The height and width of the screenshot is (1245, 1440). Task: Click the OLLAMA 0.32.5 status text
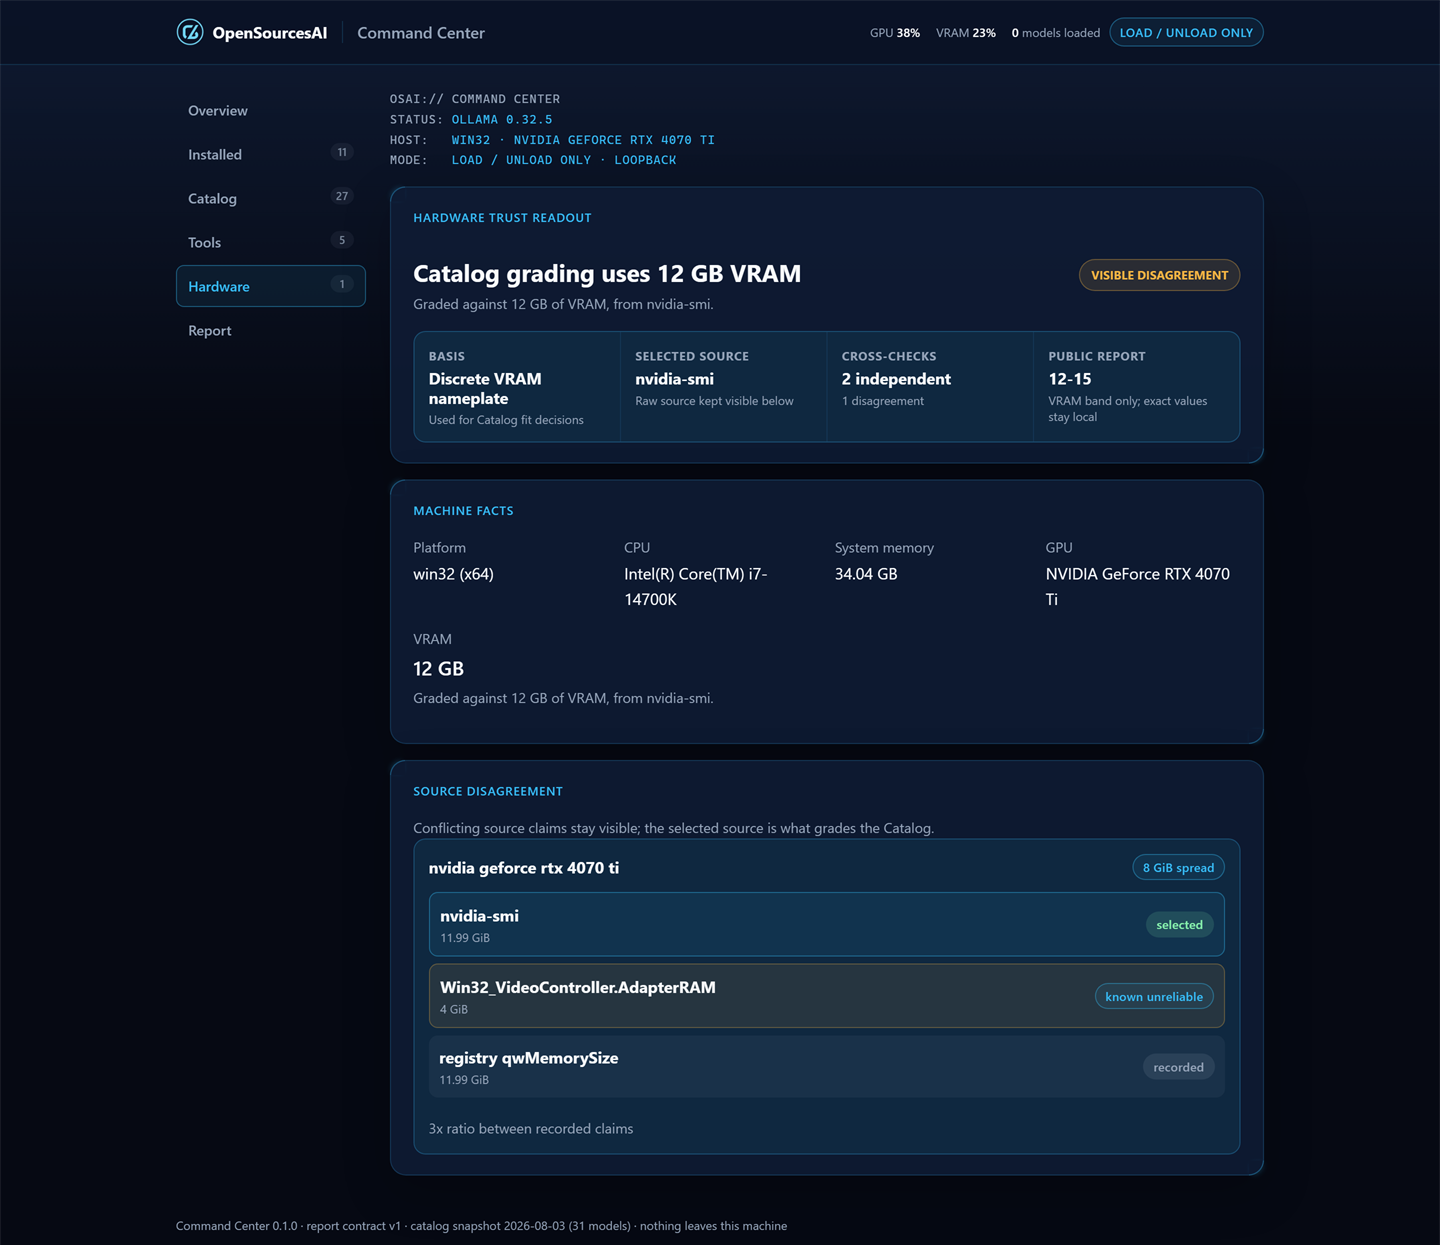tap(502, 119)
